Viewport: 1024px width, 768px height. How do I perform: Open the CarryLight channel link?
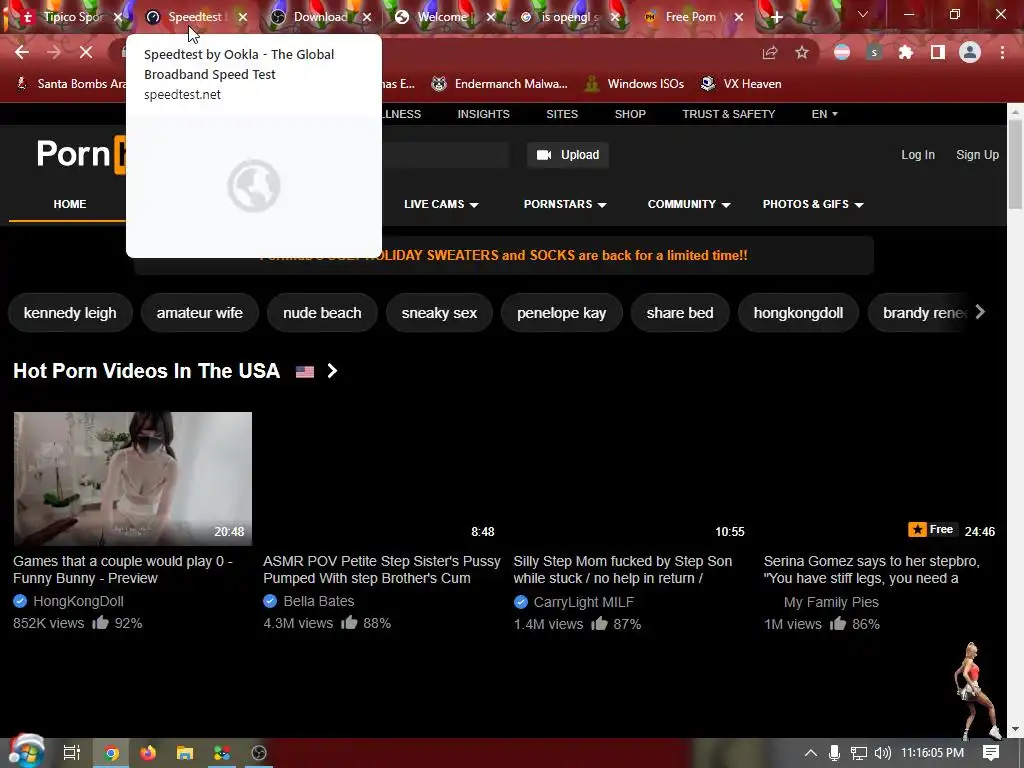click(583, 602)
